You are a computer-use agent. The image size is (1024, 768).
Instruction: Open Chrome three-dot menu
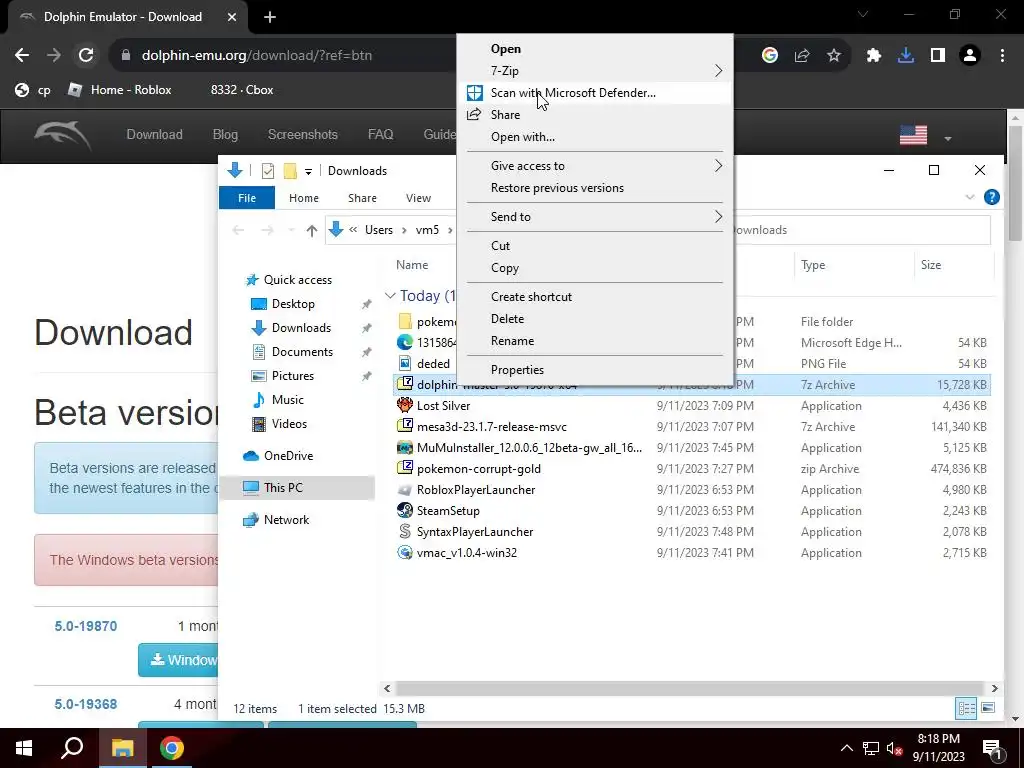click(1002, 56)
